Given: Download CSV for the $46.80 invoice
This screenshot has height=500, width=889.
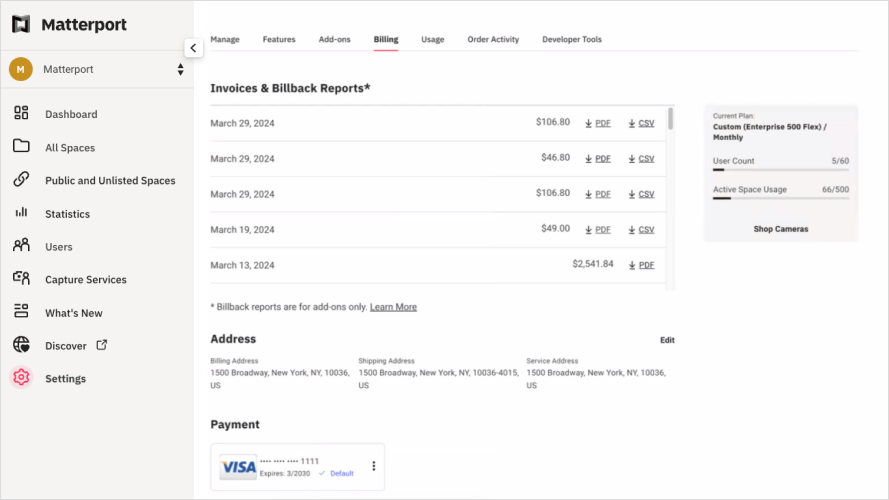Looking at the screenshot, I should pyautogui.click(x=641, y=159).
